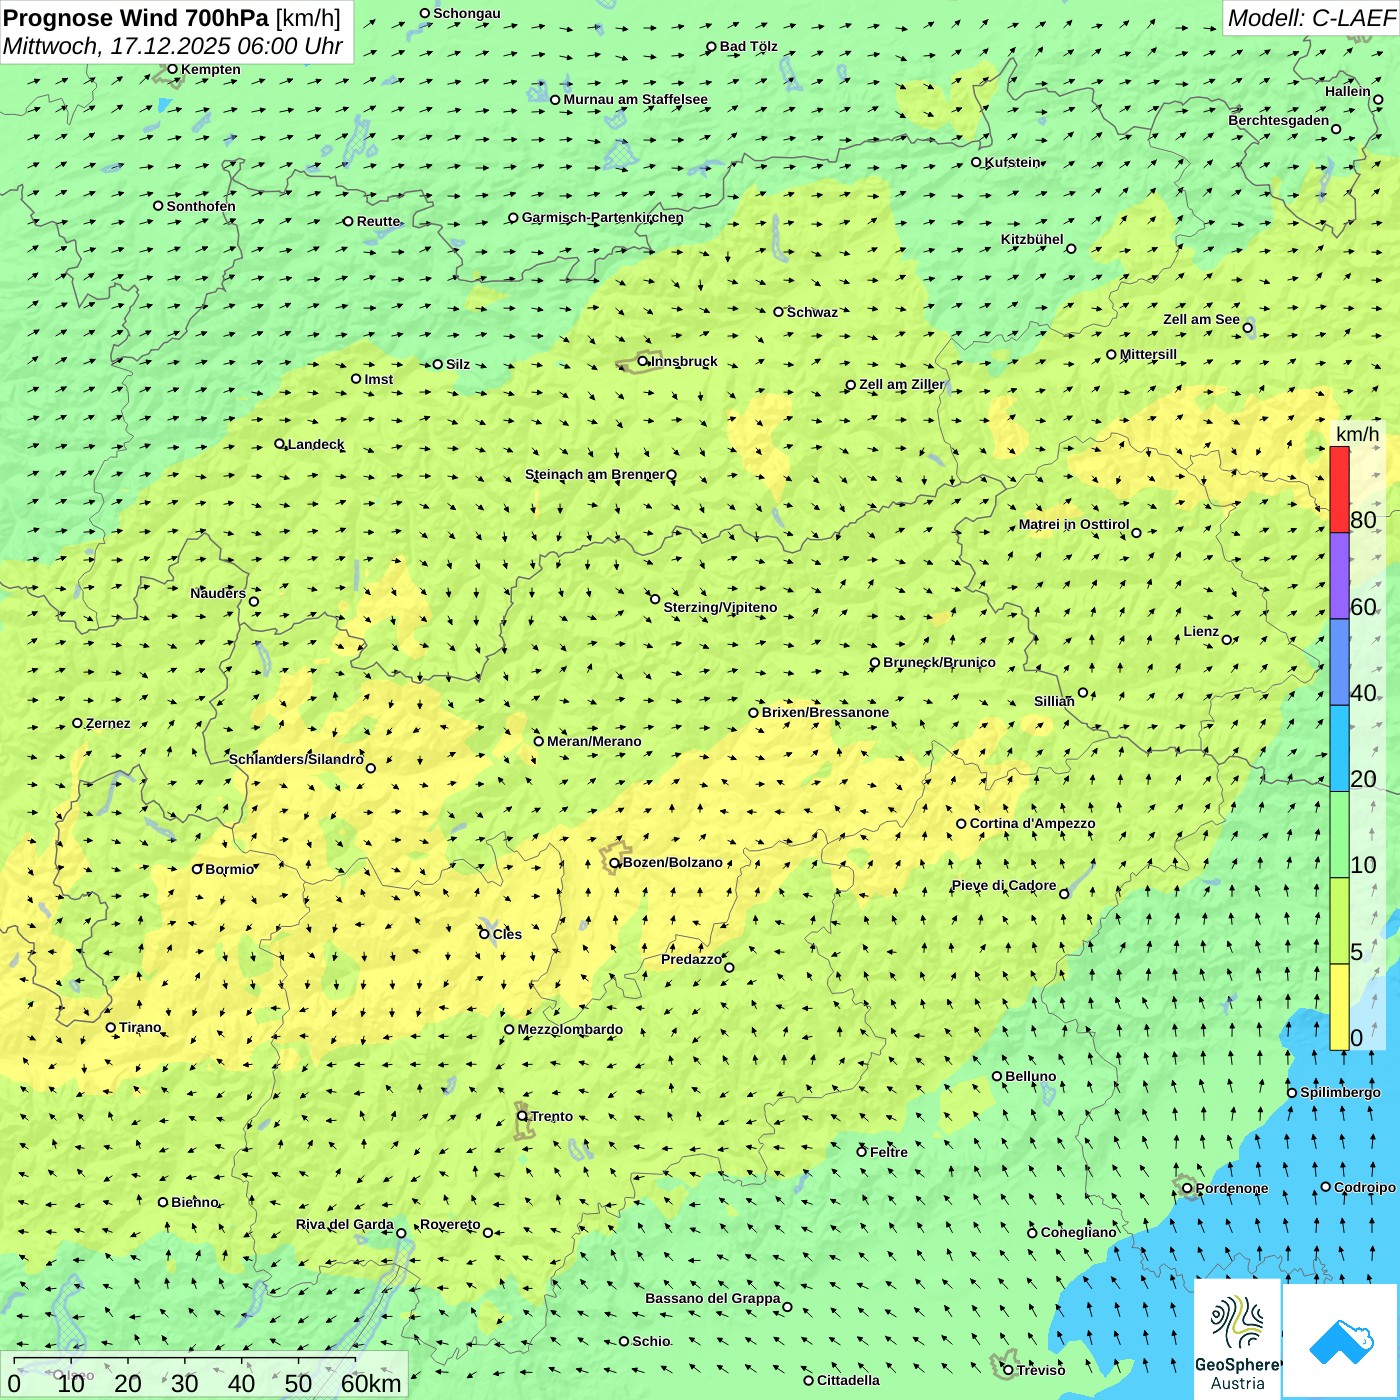The image size is (1400, 1400).
Task: Click the Belluno location marker
Action: (x=996, y=1077)
